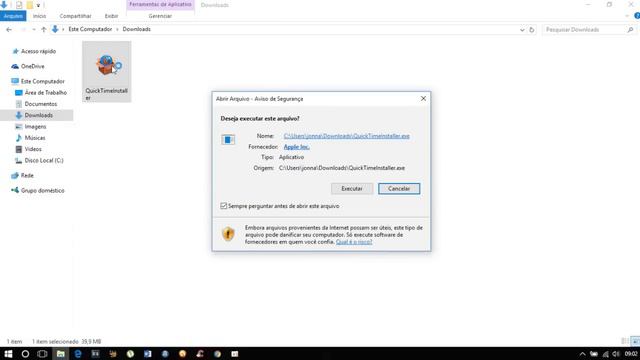Open the Apple Inc. publisher link
The width and height of the screenshot is (640, 360).
[296, 147]
